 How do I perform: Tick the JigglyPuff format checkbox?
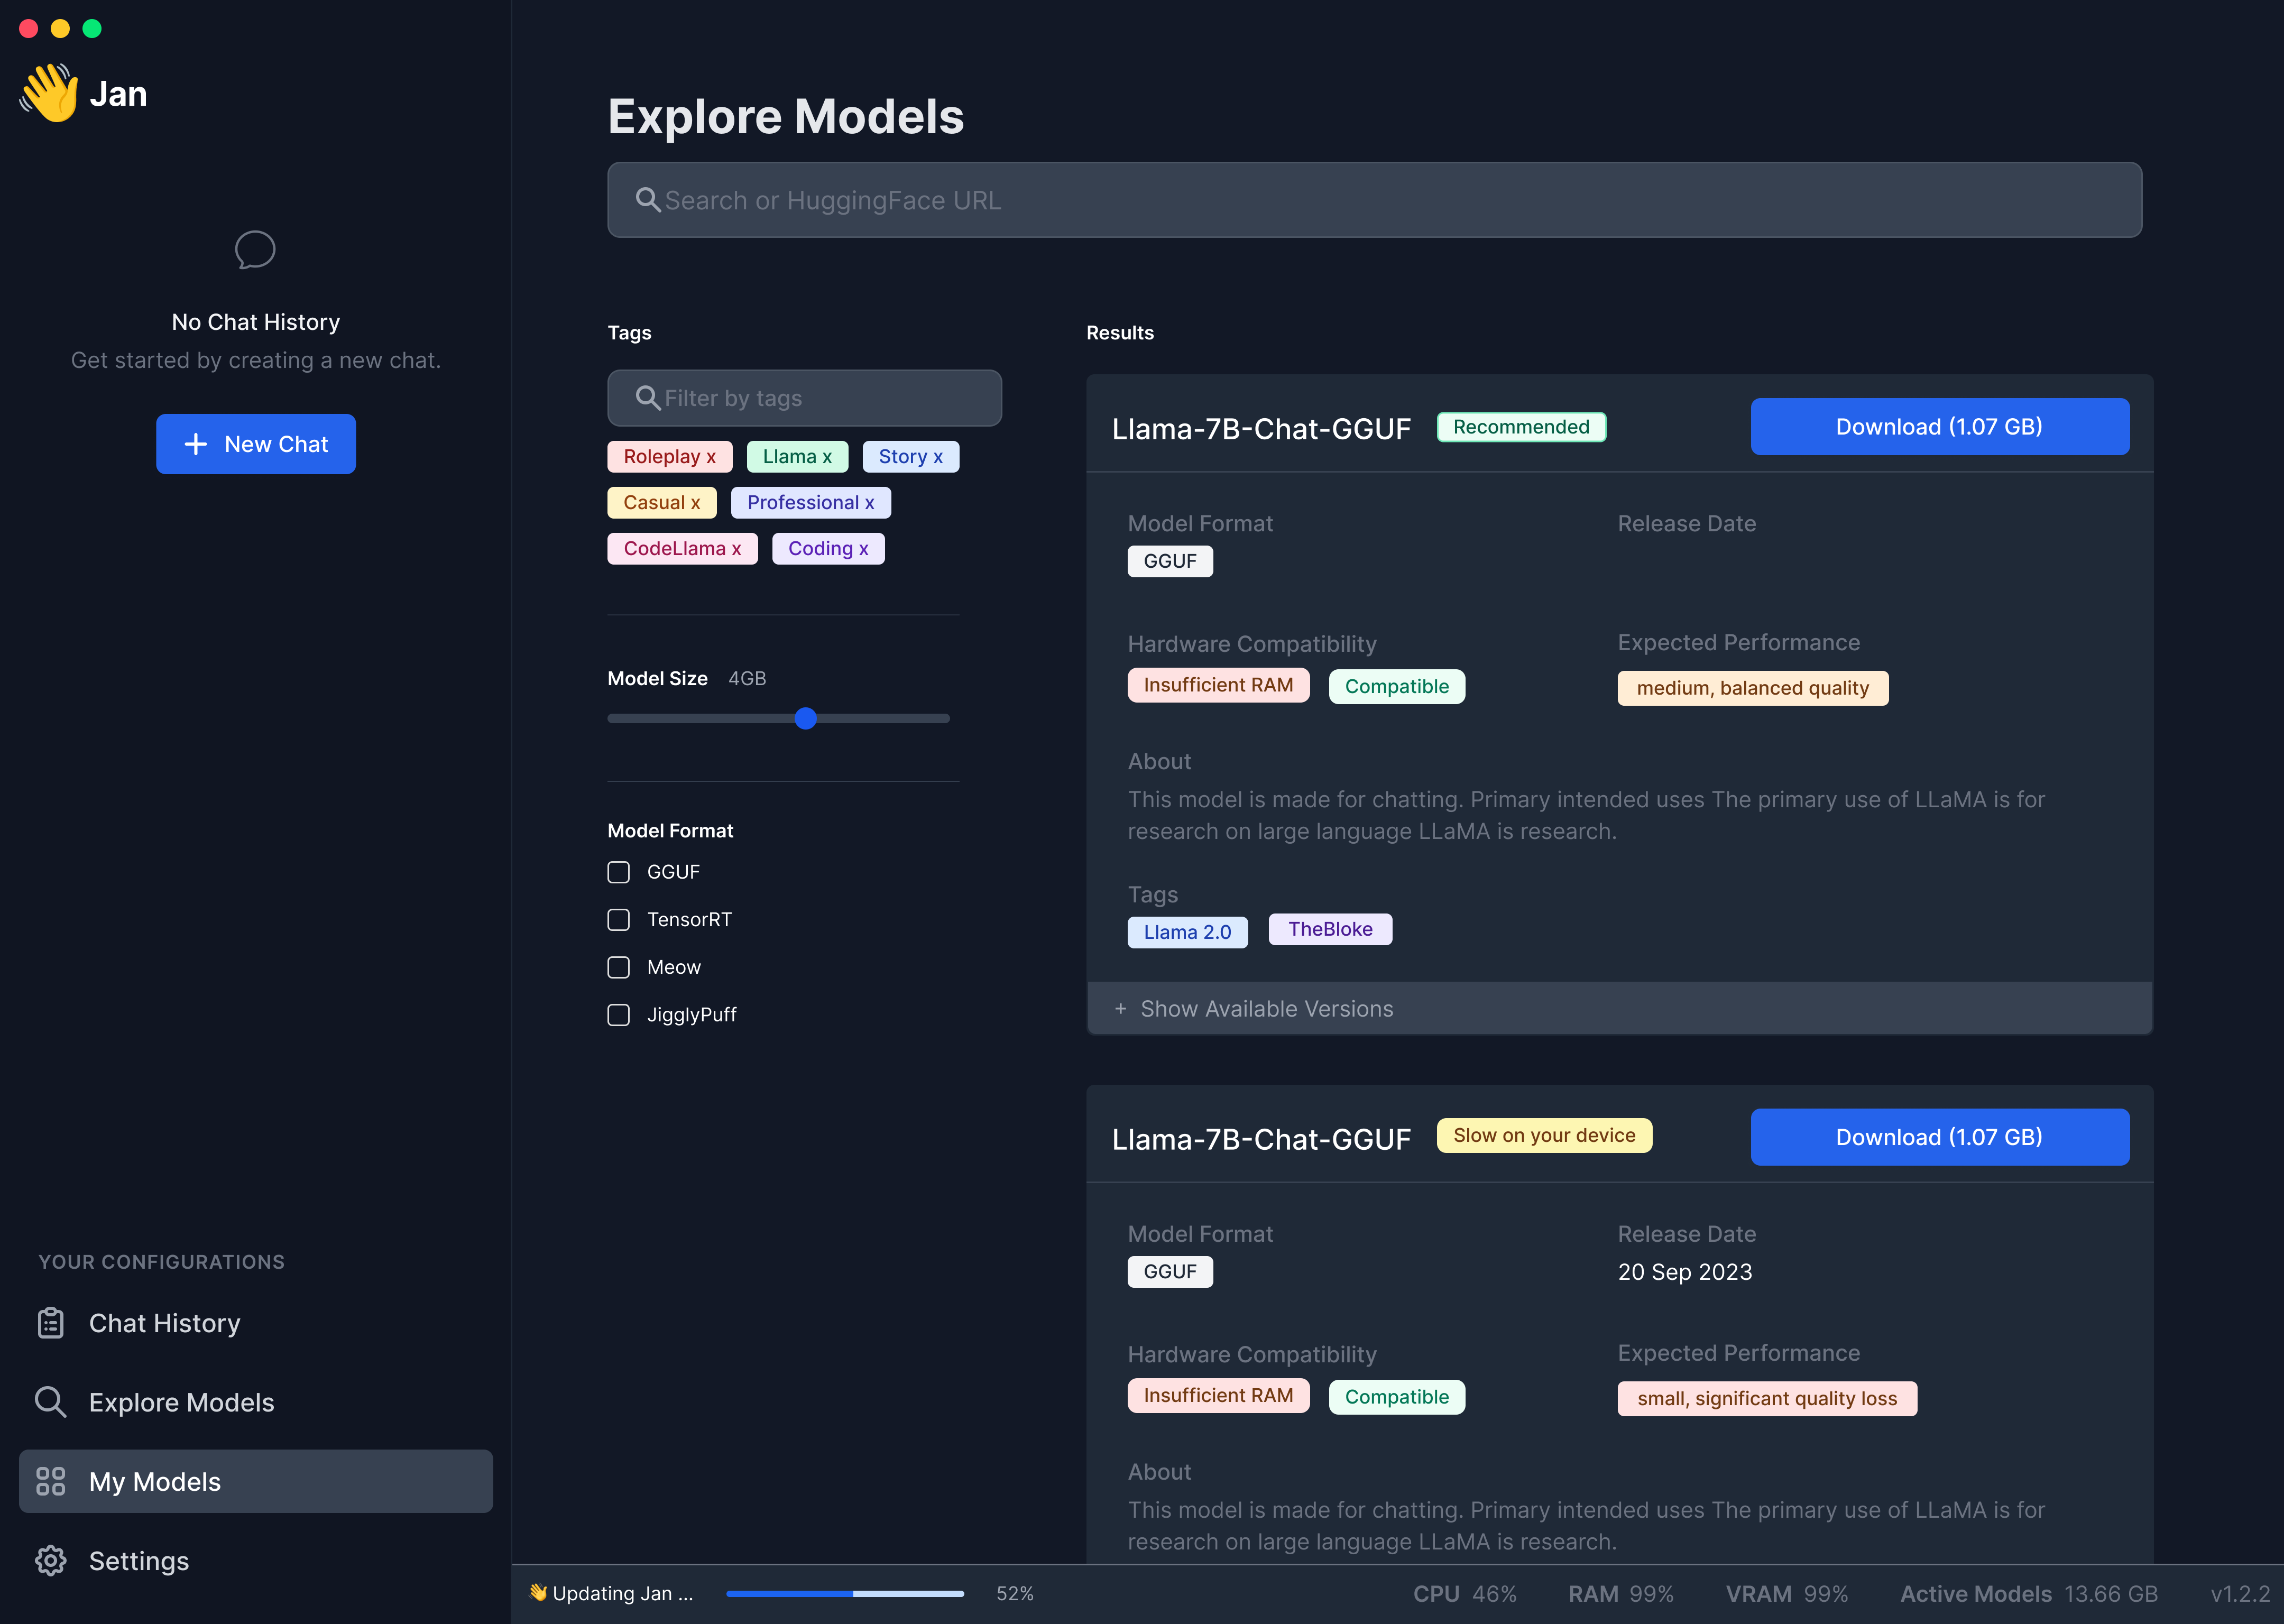pyautogui.click(x=619, y=1015)
